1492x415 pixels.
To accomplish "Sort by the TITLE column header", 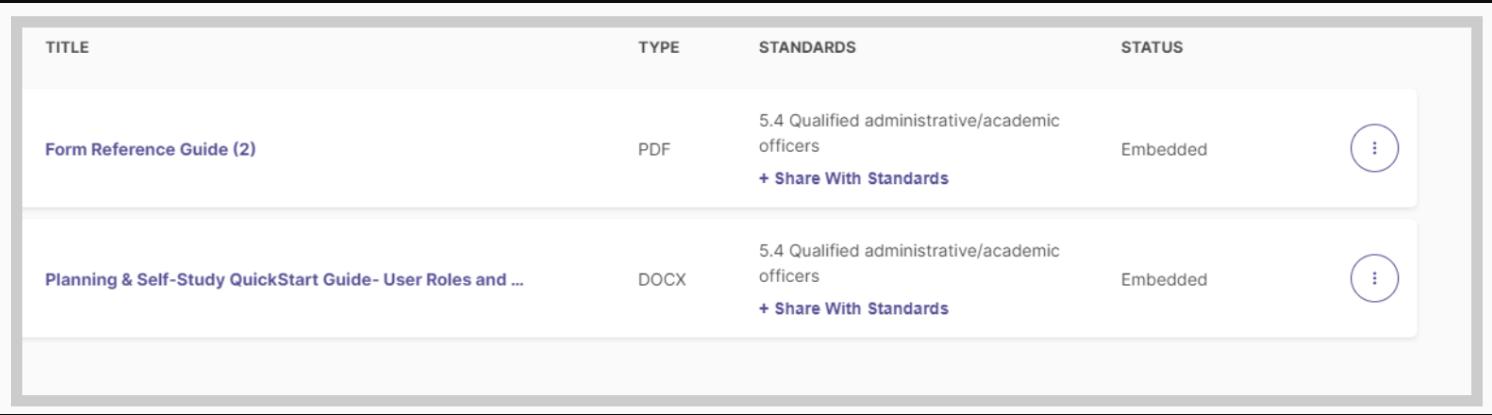I will [x=67, y=47].
